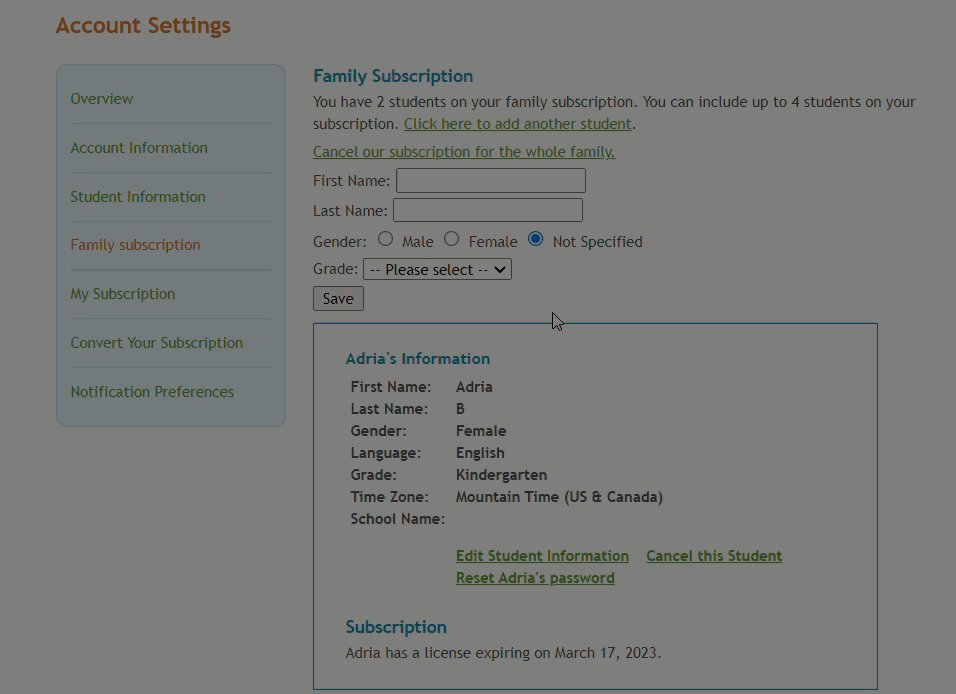Click the Cancel this Student link
Viewport: 956px width, 694px height.
coord(714,556)
